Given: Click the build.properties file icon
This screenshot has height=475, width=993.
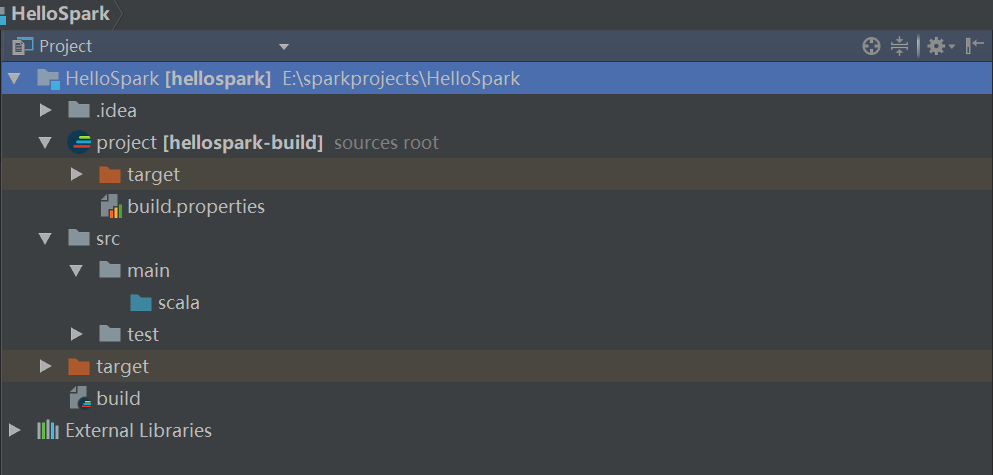Looking at the screenshot, I should (110, 207).
